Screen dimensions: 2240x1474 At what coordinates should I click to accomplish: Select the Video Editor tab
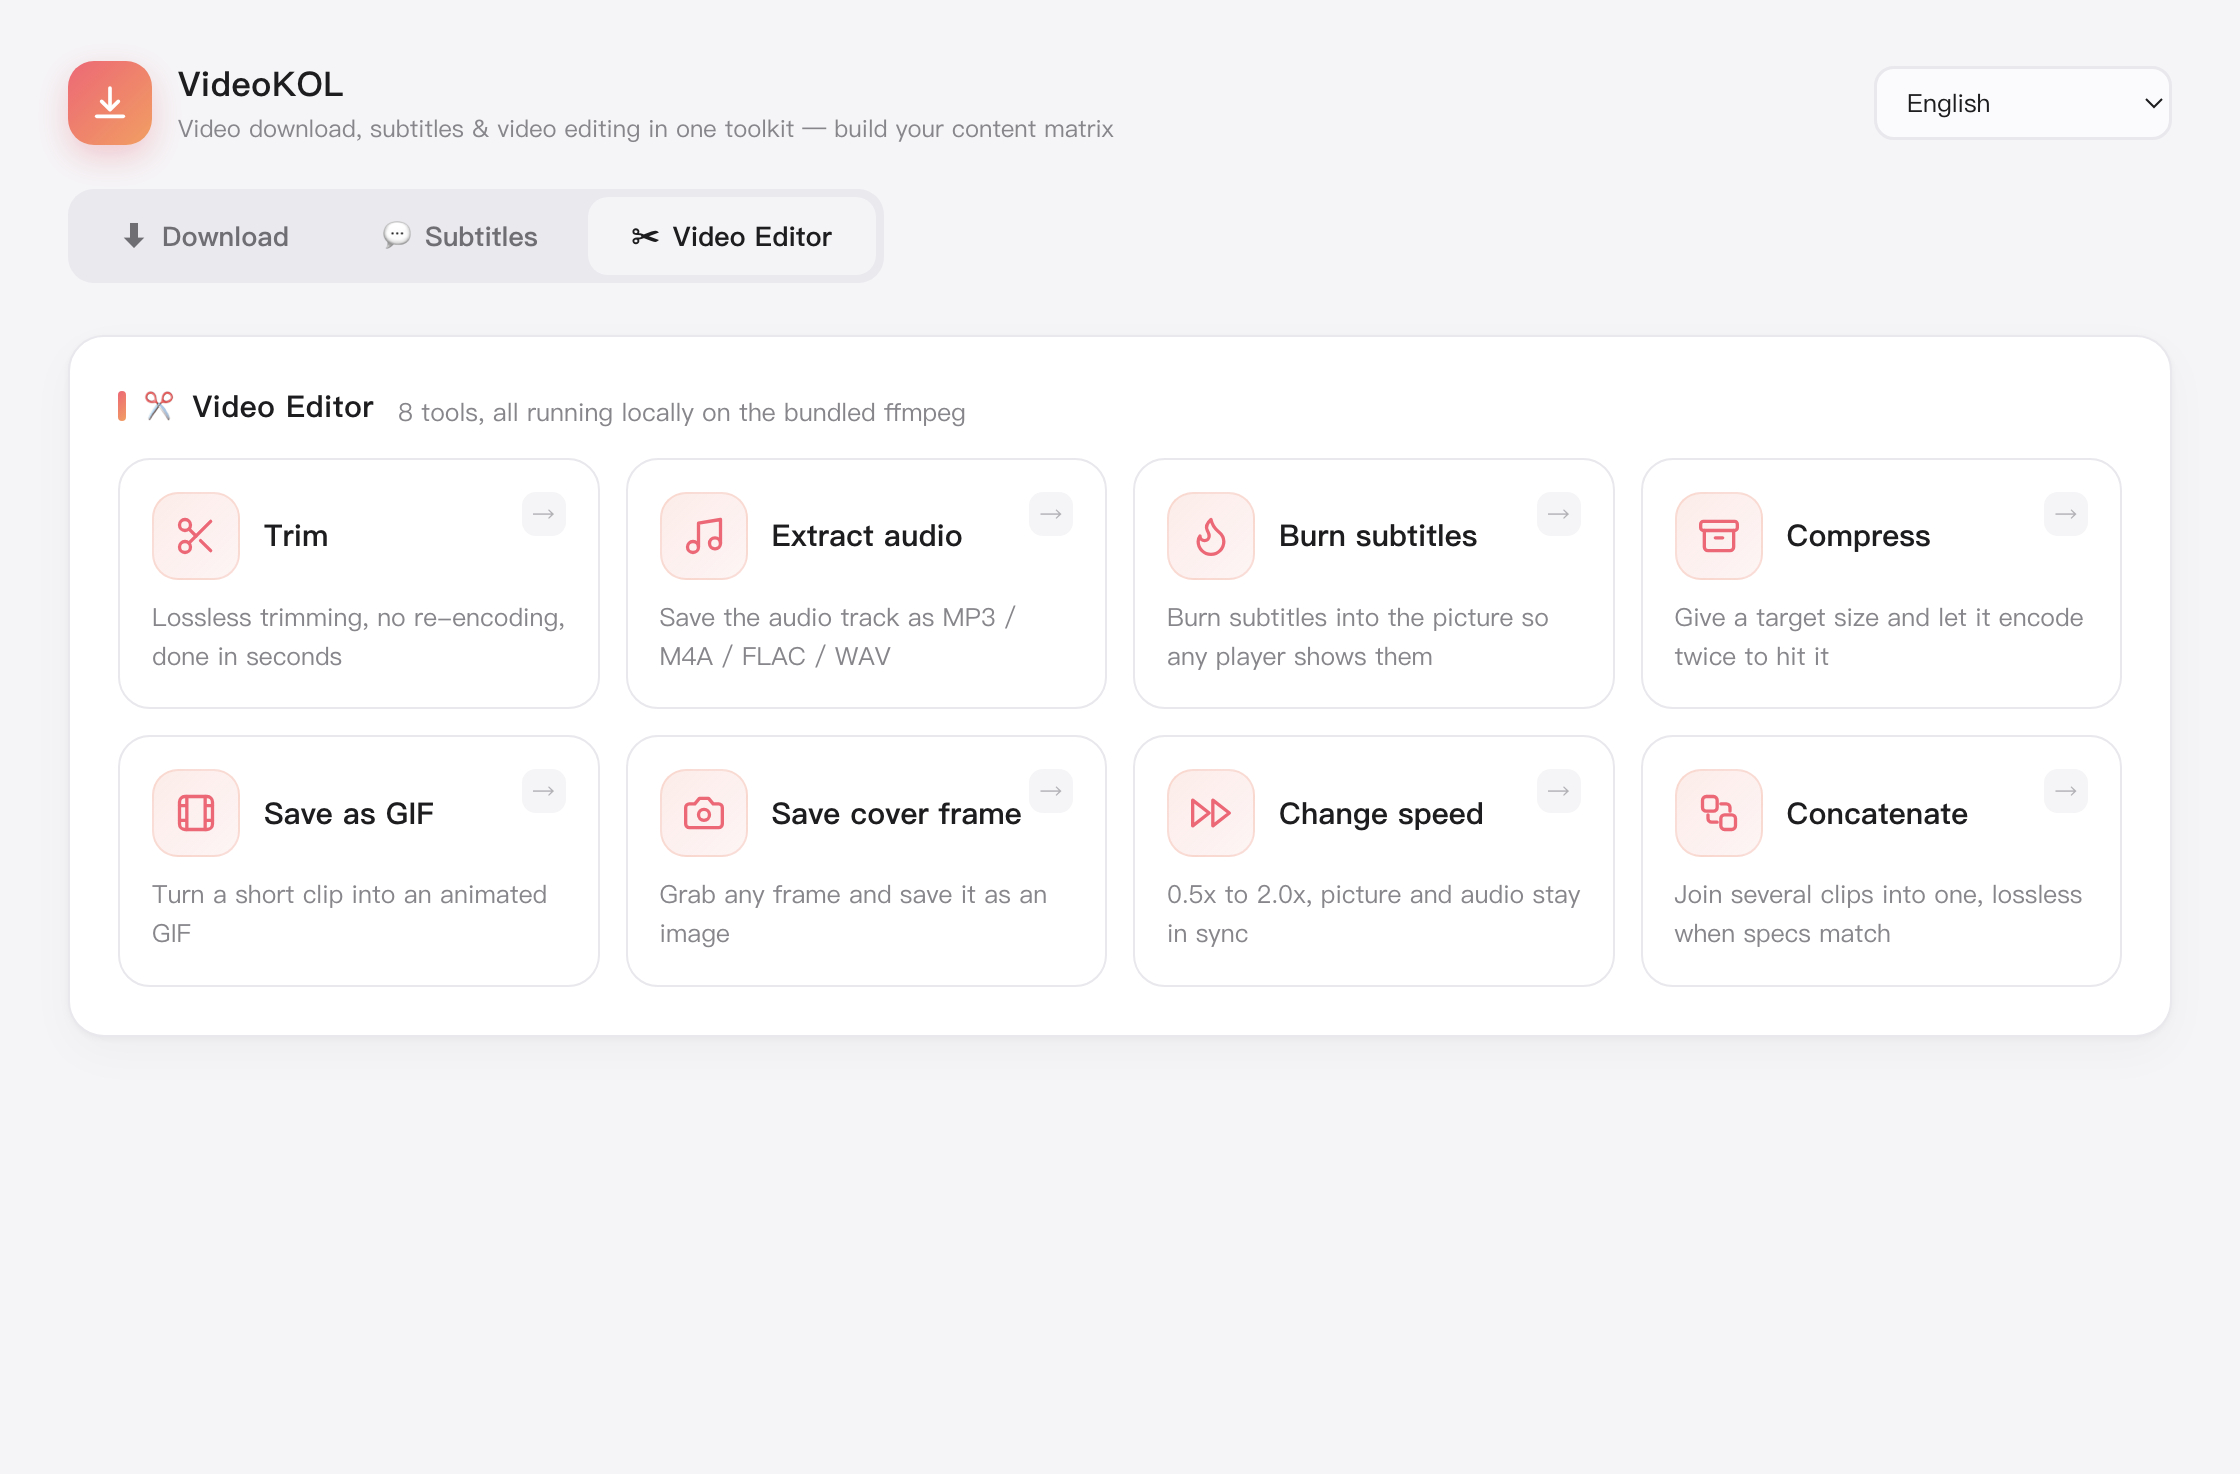pyautogui.click(x=732, y=236)
